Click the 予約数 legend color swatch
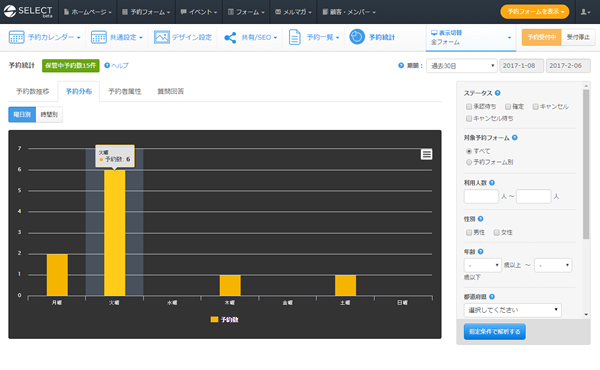Screen dimensions: 600x370 [x=214, y=319]
